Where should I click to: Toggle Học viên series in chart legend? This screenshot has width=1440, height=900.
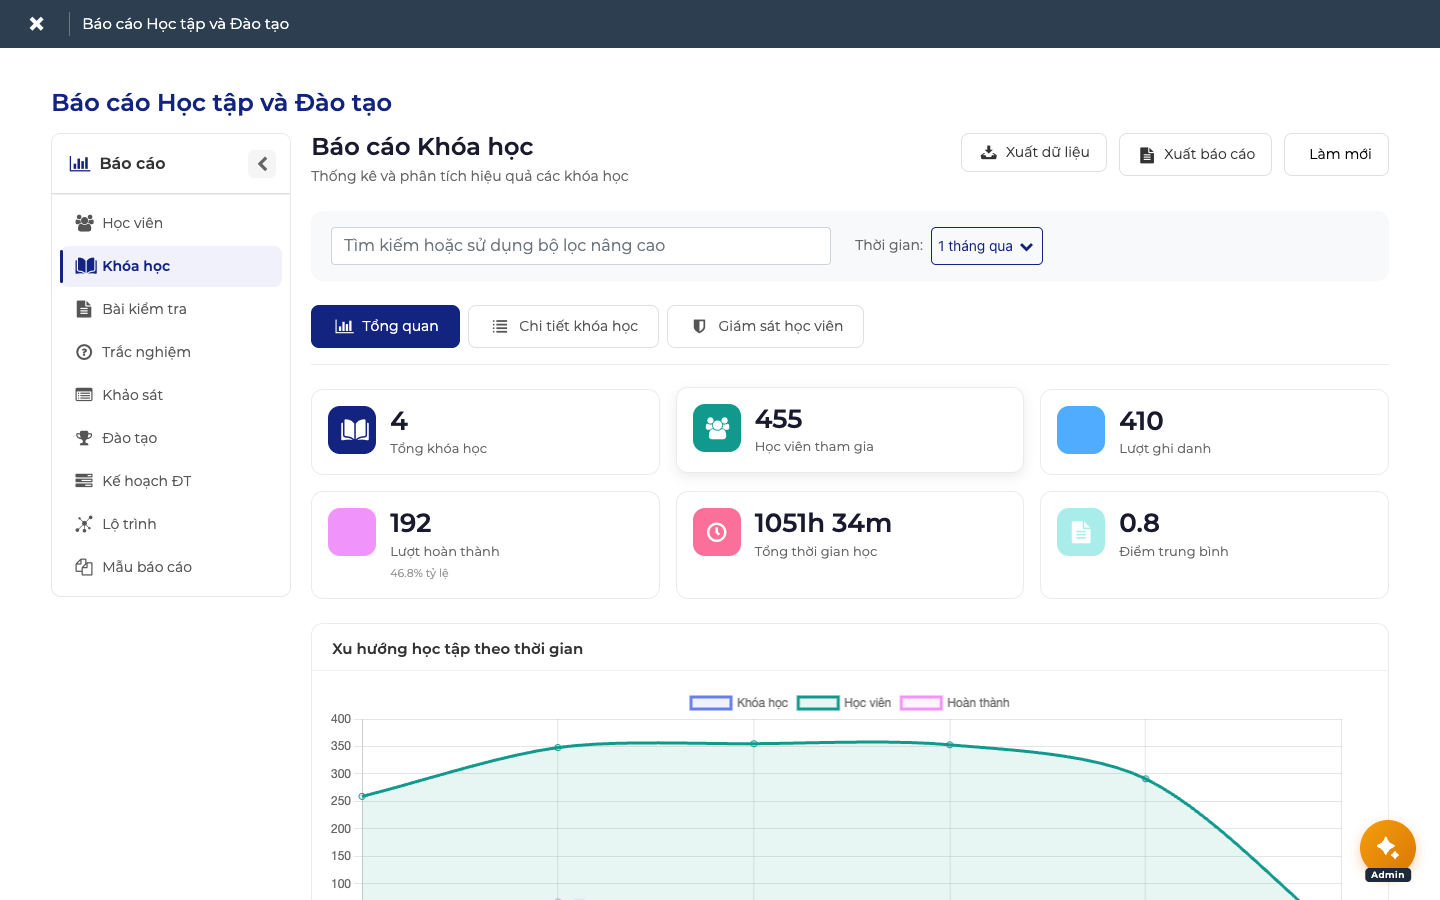(x=844, y=703)
